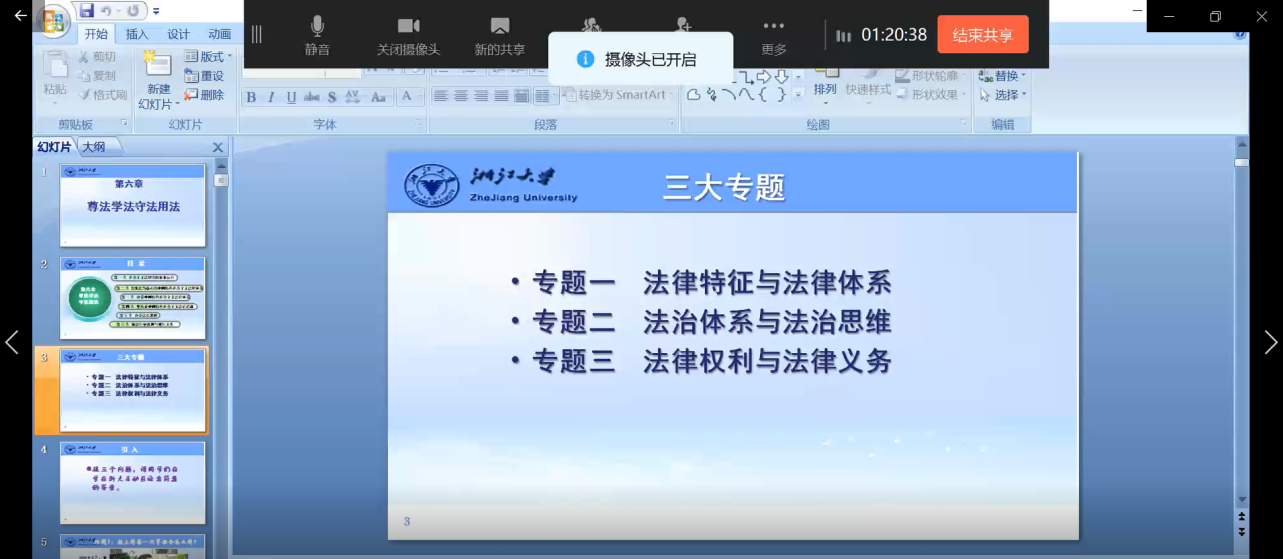Mute the microphone in meeting toolbar
The width and height of the screenshot is (1283, 559).
[x=317, y=35]
